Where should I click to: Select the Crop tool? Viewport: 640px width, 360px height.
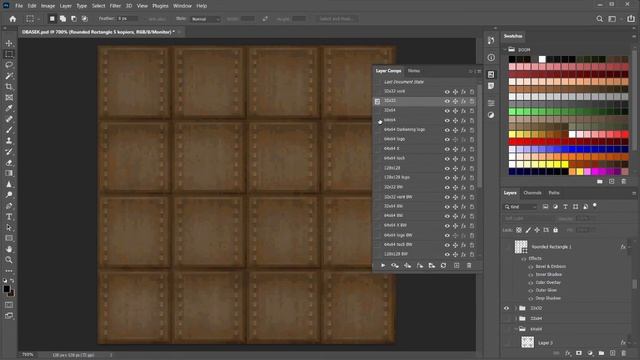point(9,87)
